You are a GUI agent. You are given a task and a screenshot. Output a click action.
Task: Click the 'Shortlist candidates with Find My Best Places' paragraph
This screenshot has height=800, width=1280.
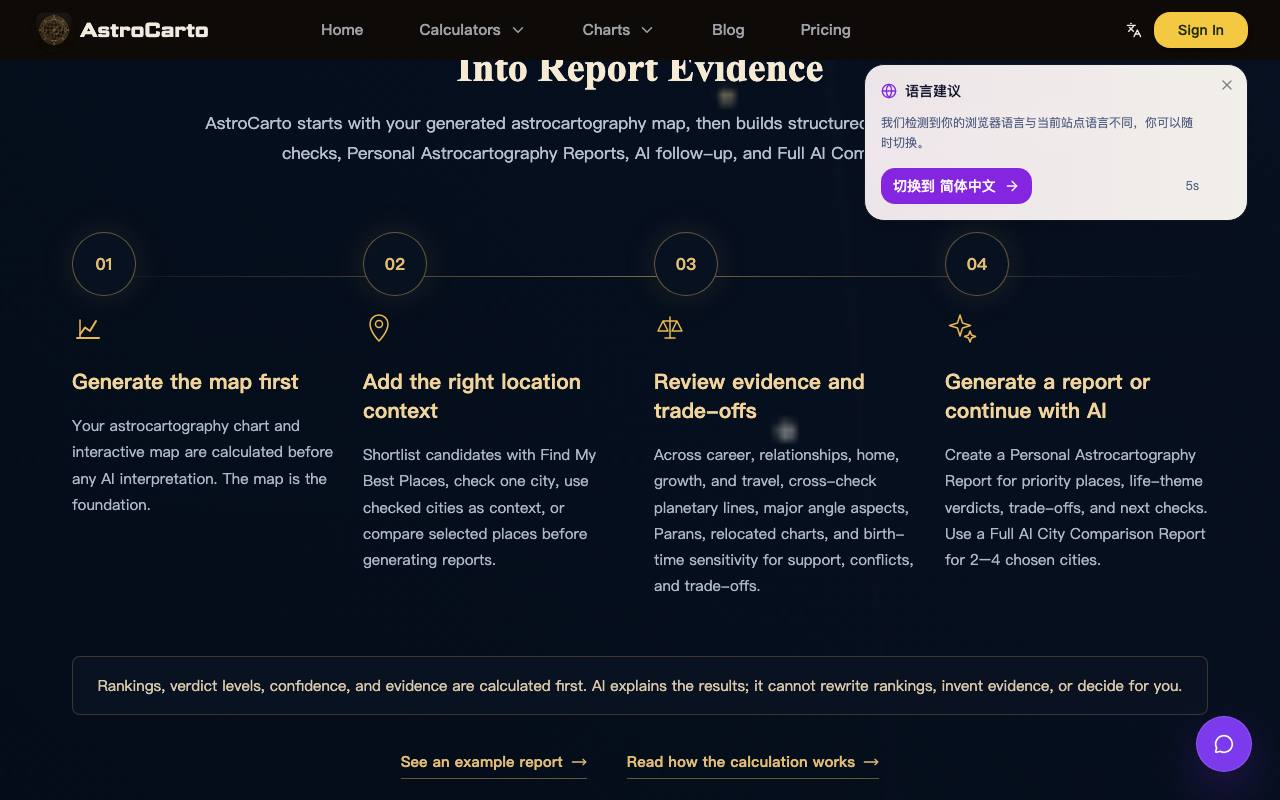pos(480,507)
